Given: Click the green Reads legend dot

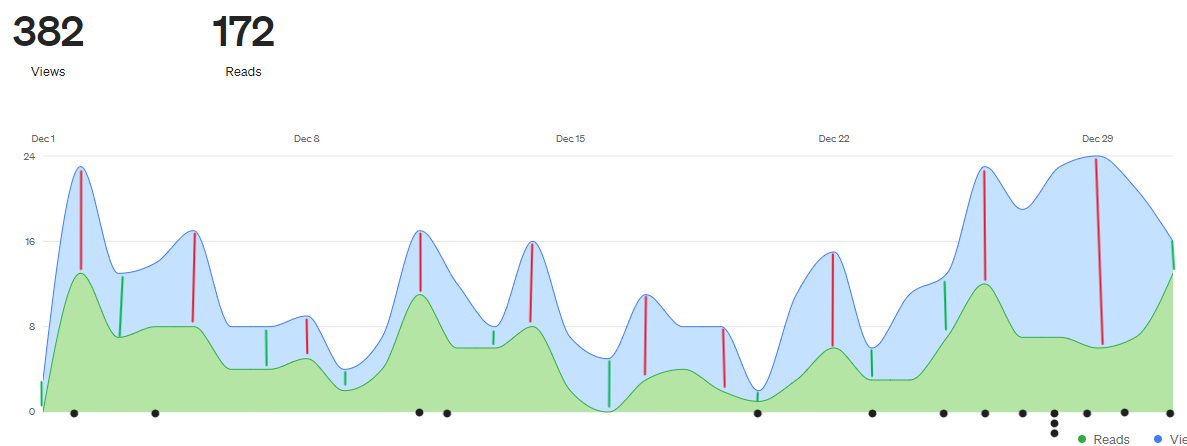Looking at the screenshot, I should tap(1081, 439).
